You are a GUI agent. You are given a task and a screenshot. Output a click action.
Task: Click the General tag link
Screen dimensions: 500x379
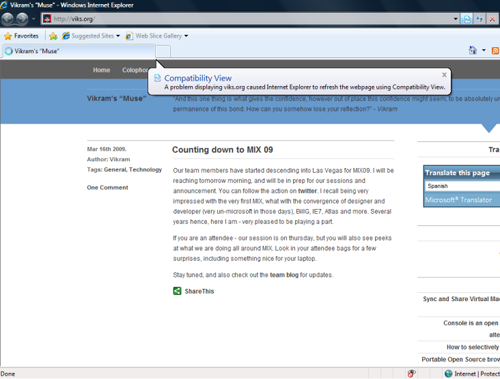pyautogui.click(x=115, y=170)
